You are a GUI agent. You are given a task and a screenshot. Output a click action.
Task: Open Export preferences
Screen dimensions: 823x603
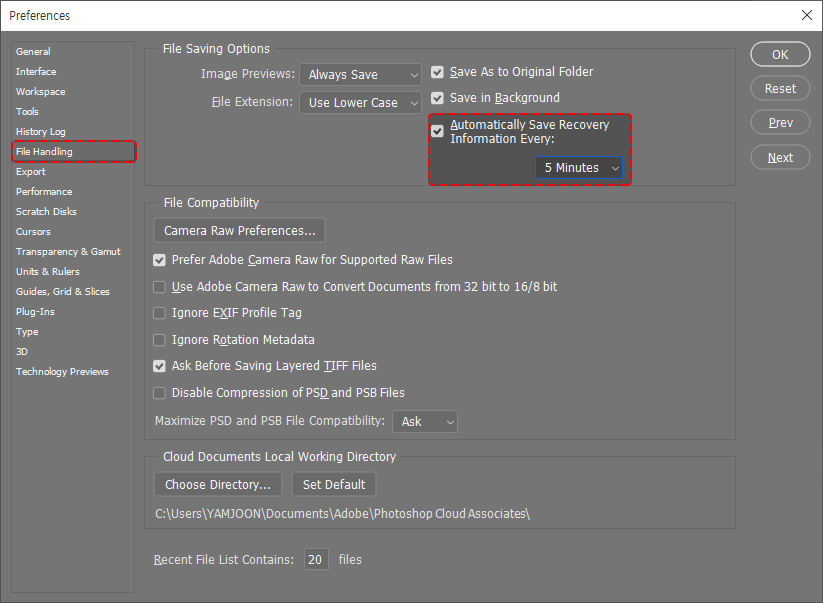tap(30, 172)
